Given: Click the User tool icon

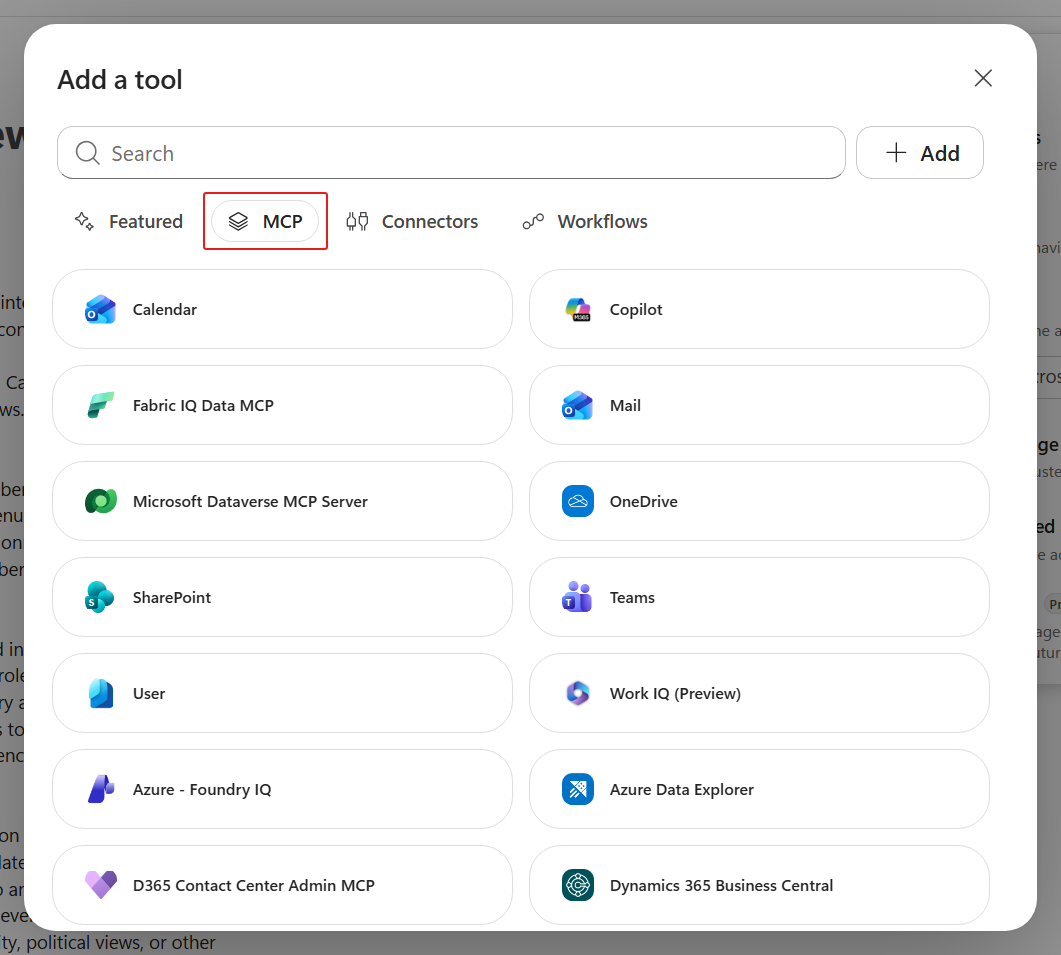Looking at the screenshot, I should (x=100, y=694).
